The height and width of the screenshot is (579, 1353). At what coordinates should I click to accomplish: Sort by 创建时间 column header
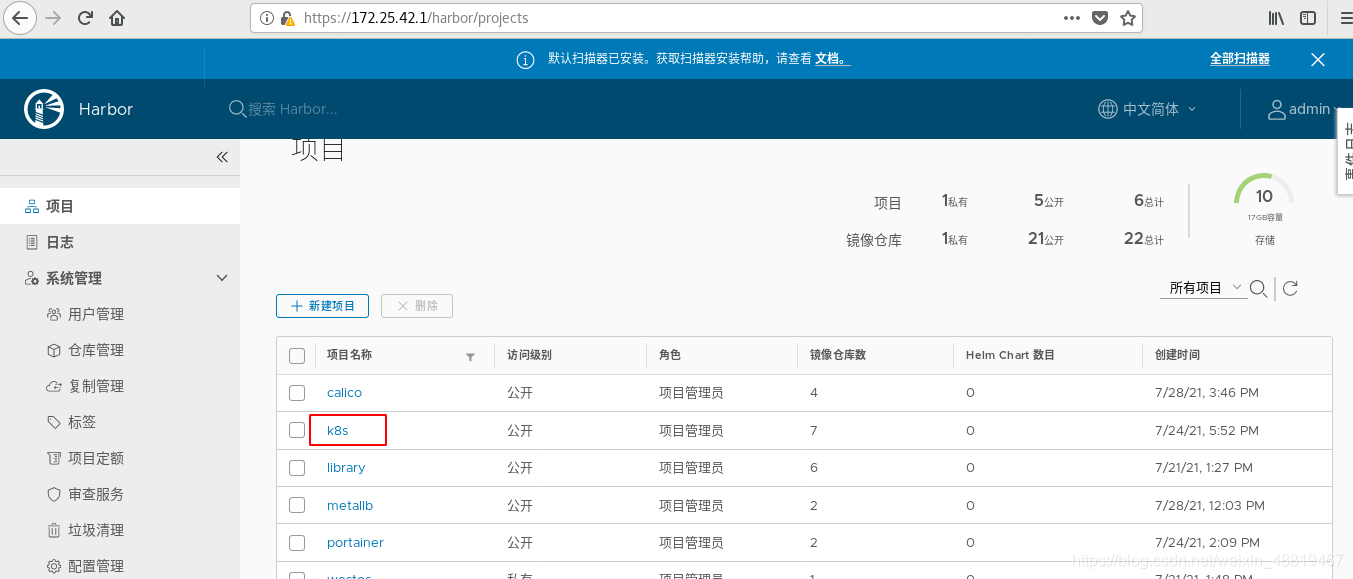point(1177,355)
